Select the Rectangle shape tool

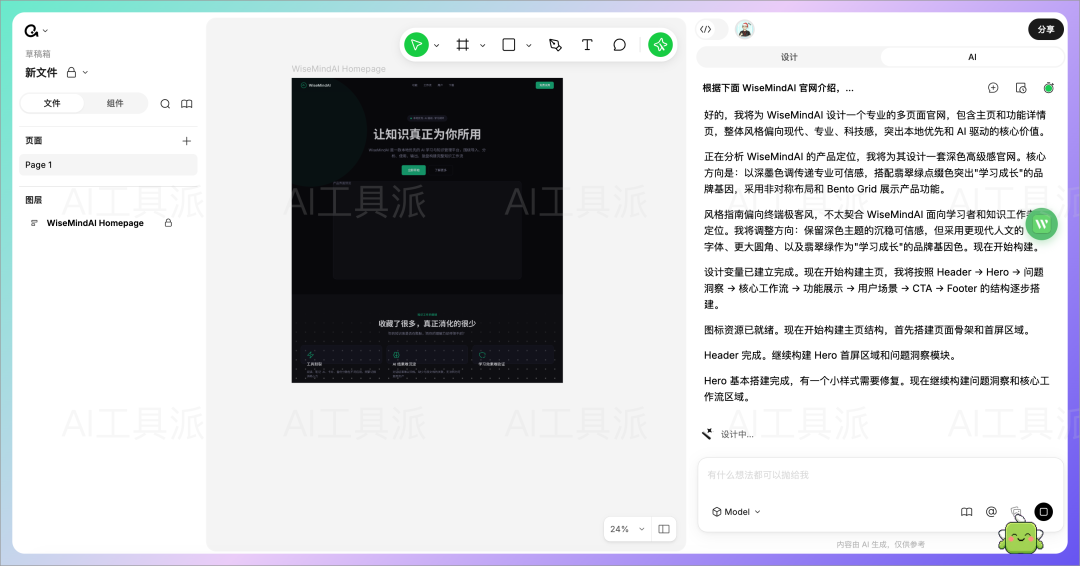click(x=509, y=45)
